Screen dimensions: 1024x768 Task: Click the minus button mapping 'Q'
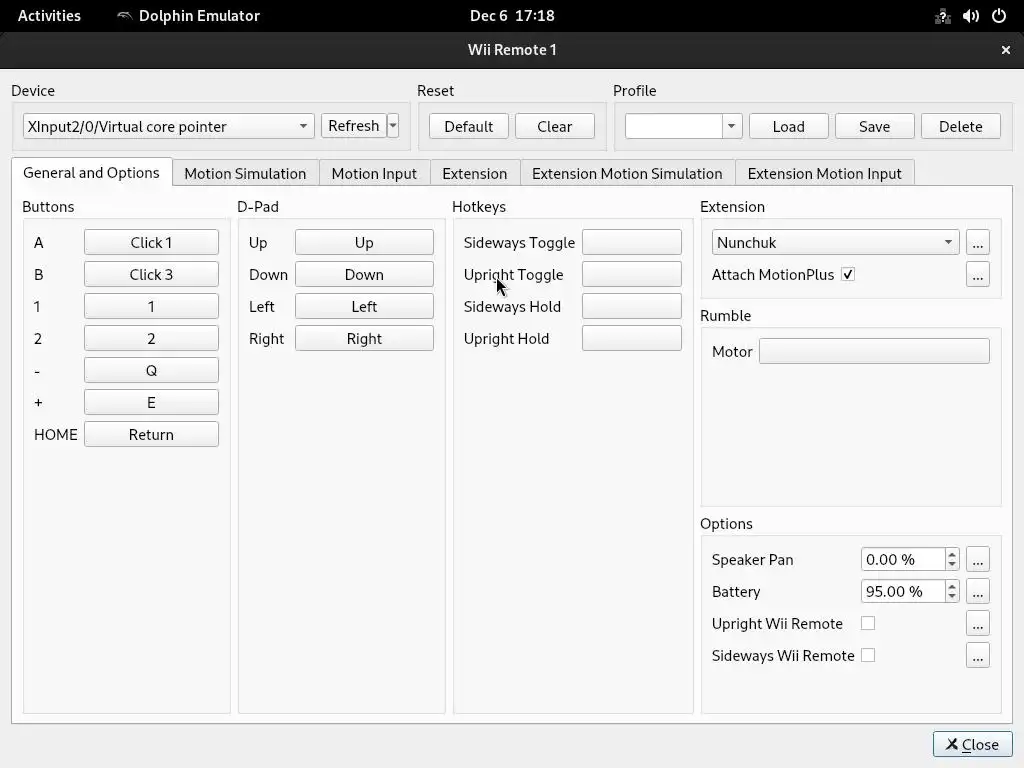[151, 370]
